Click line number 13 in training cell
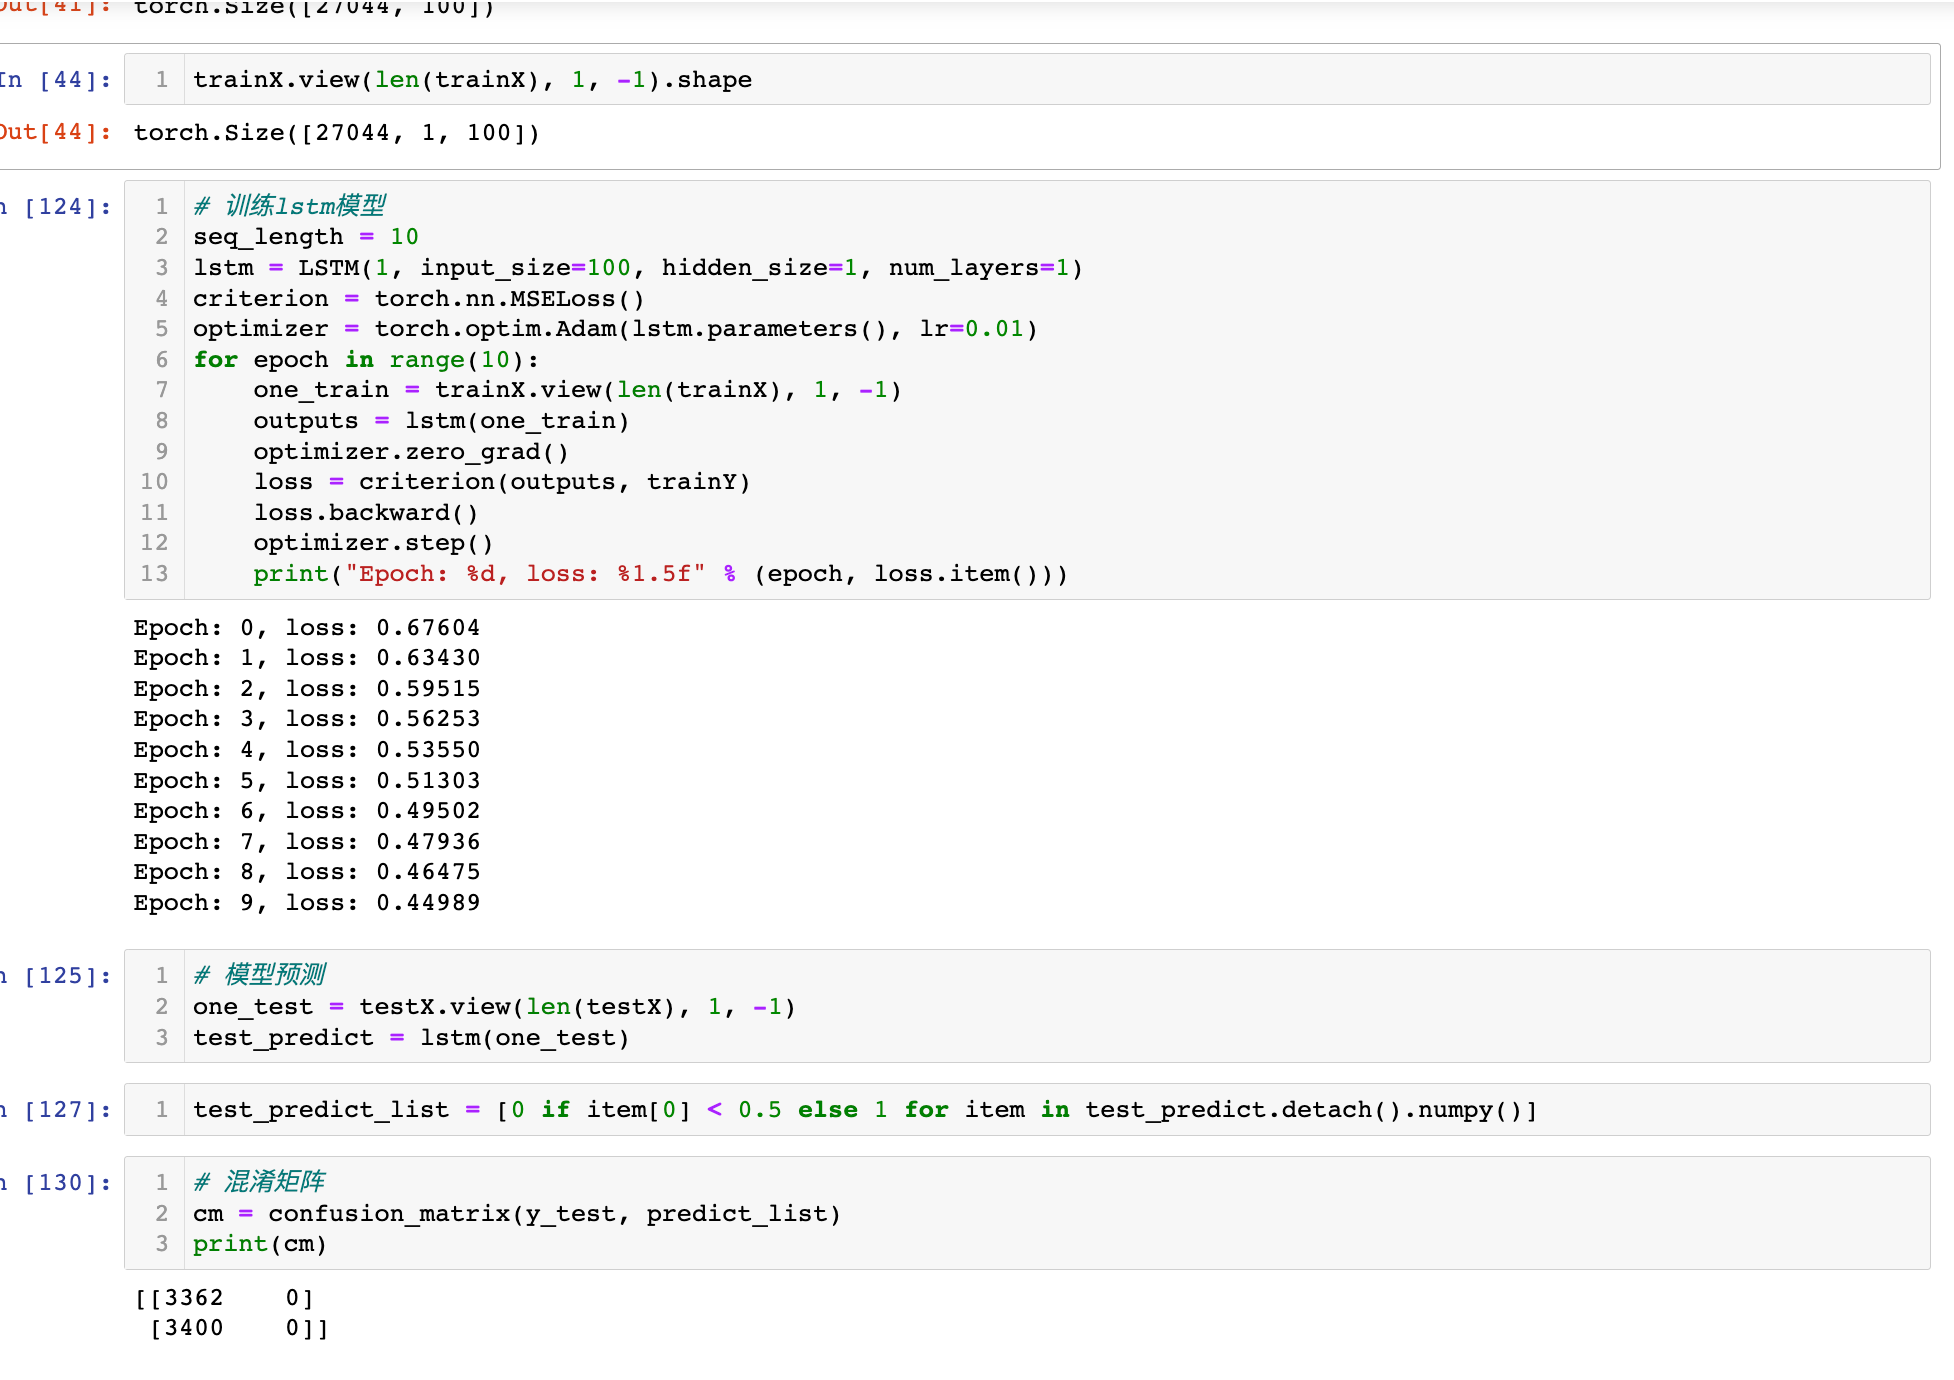Screen dimensions: 1954x1380 coord(154,574)
